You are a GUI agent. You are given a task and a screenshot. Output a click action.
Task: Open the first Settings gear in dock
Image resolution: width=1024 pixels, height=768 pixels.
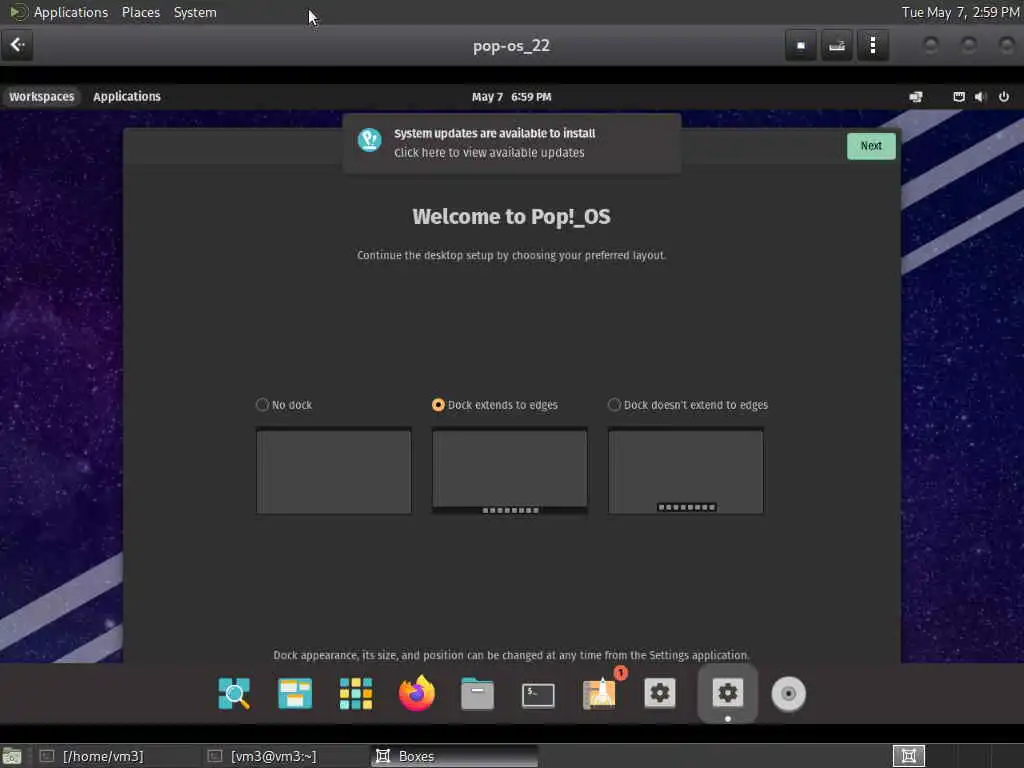tap(660, 693)
